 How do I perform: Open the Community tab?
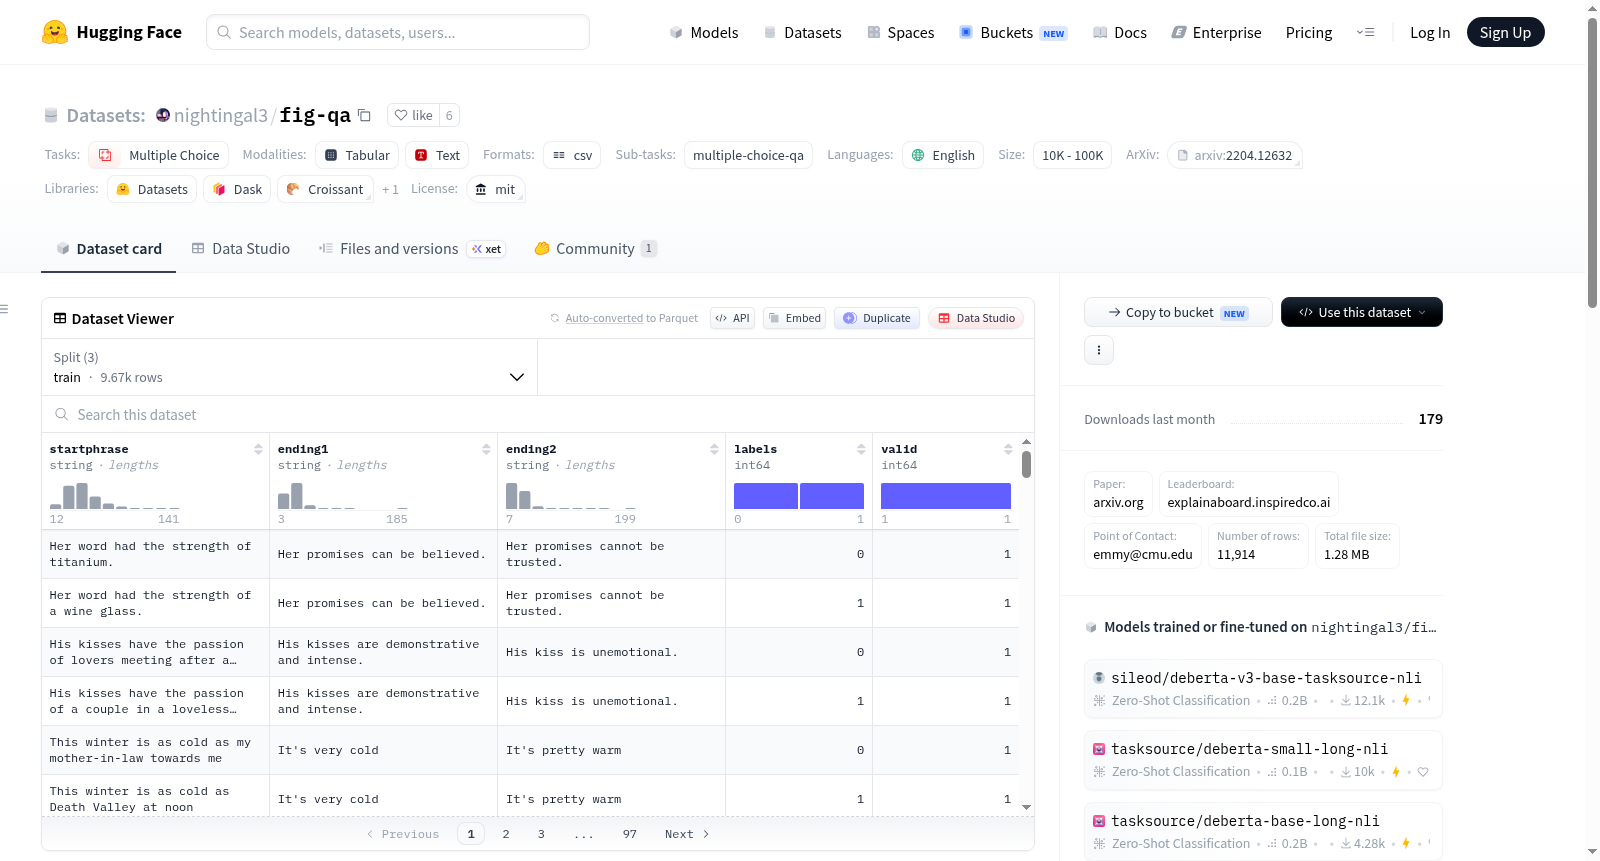(595, 248)
